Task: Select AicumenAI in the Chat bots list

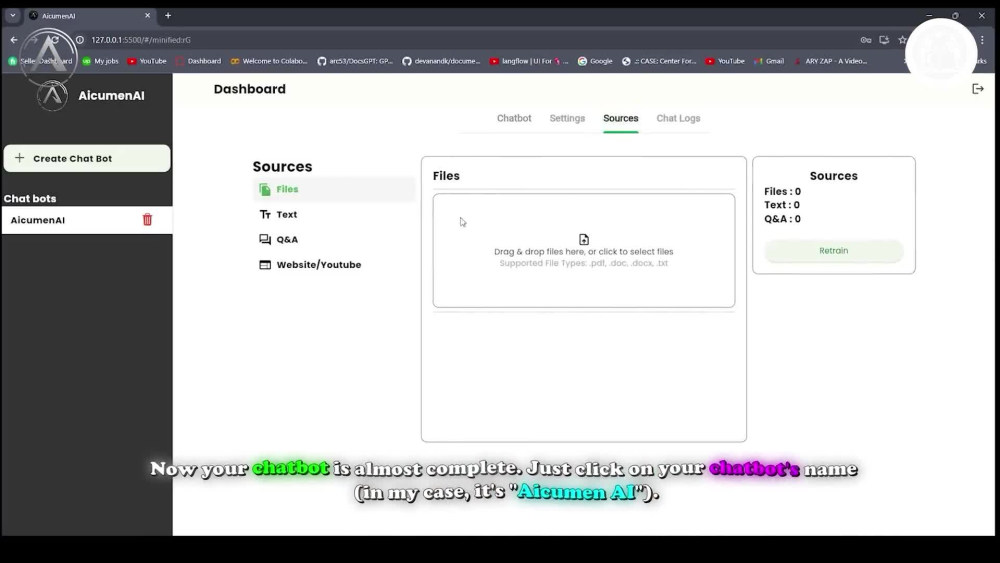Action: 87,220
